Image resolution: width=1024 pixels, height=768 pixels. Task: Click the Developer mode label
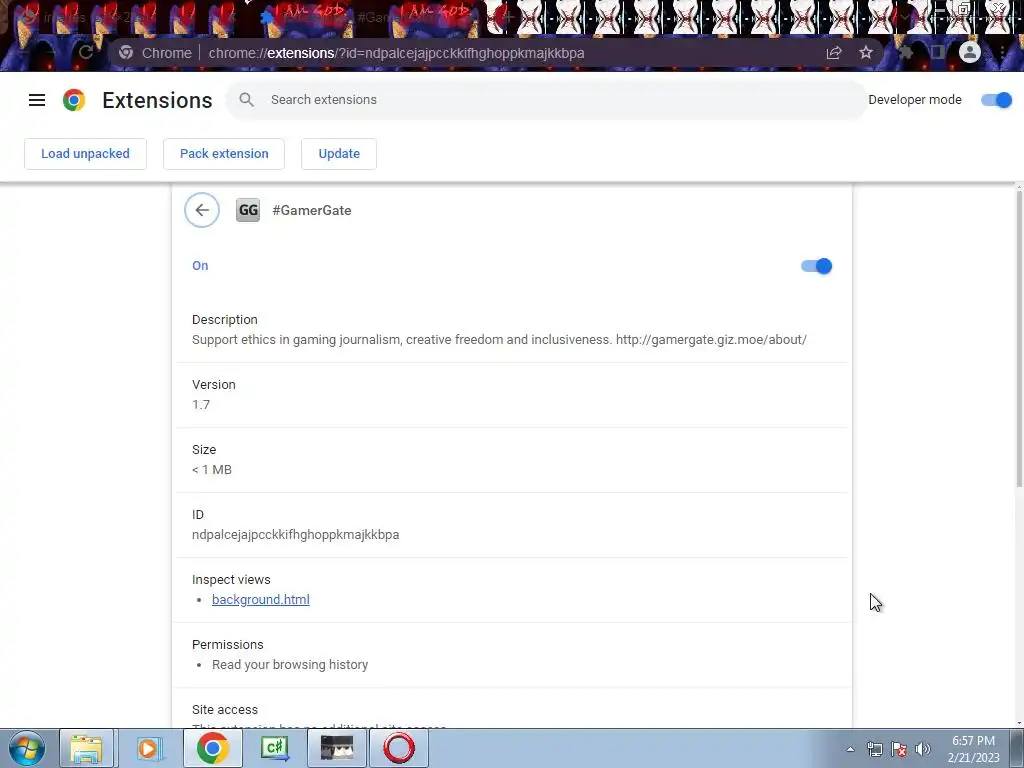[x=915, y=100]
